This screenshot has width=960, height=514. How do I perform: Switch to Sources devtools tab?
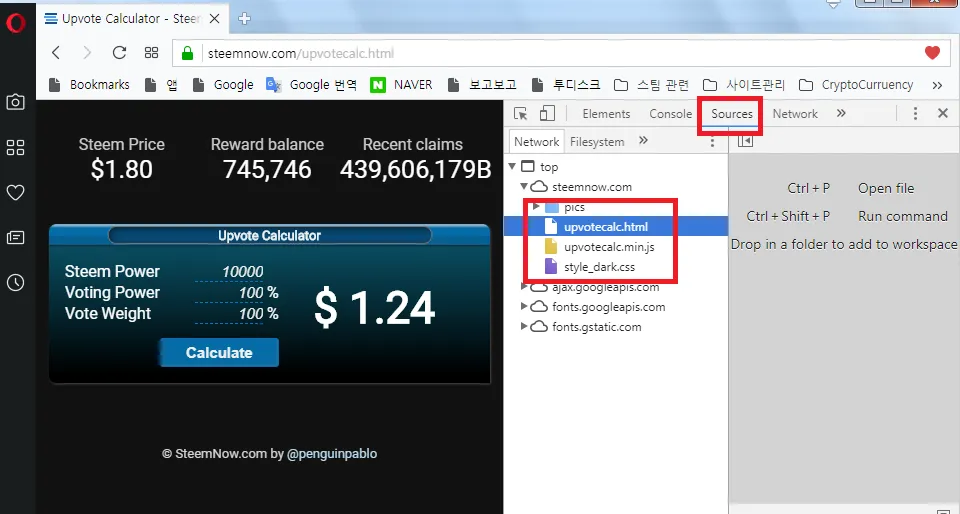pyautogui.click(x=732, y=114)
